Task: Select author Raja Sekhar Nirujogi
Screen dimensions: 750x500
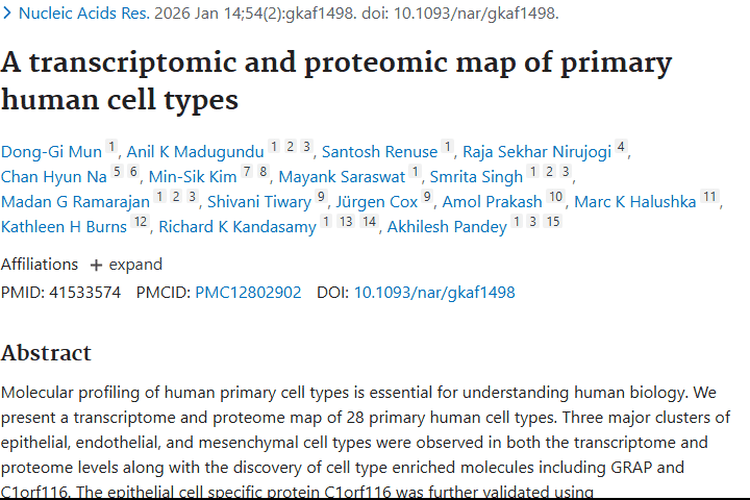Action: (x=537, y=152)
